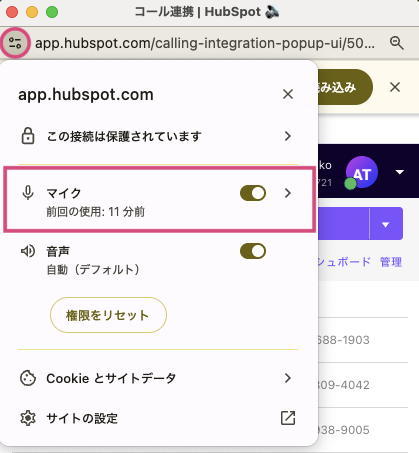Open この接続は保護されています entry
The width and height of the screenshot is (419, 453).
[x=158, y=136]
